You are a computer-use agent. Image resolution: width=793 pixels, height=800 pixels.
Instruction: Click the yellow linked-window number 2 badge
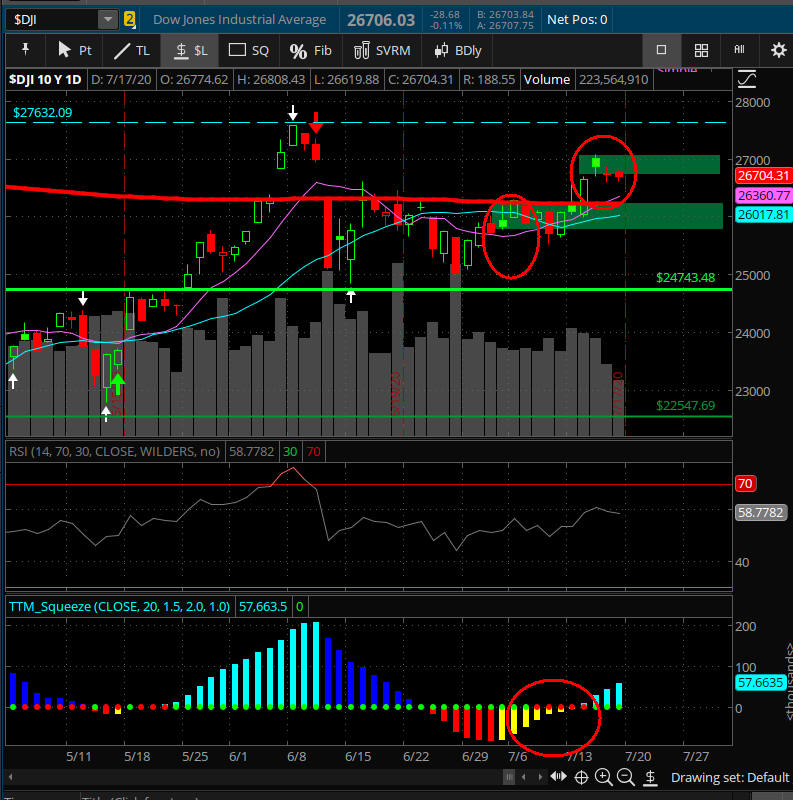(x=130, y=19)
